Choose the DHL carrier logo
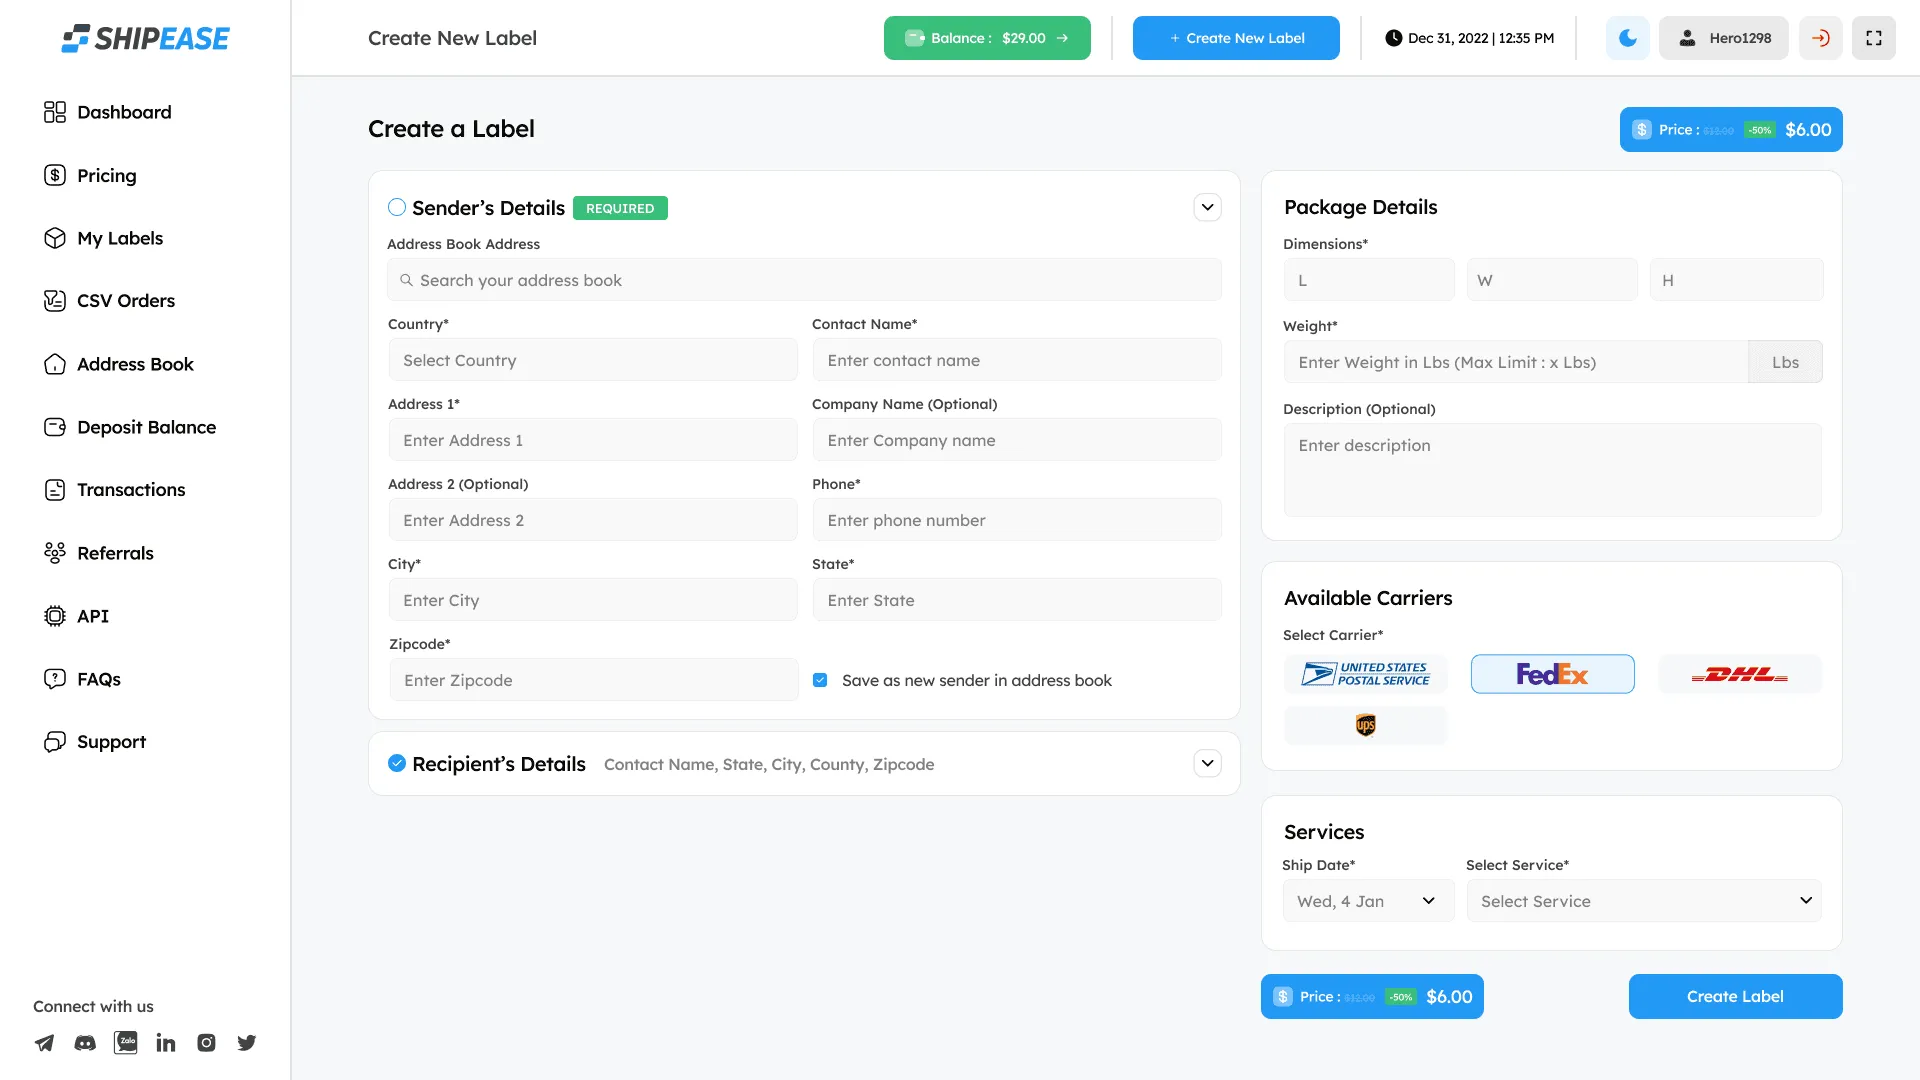 [x=1739, y=675]
